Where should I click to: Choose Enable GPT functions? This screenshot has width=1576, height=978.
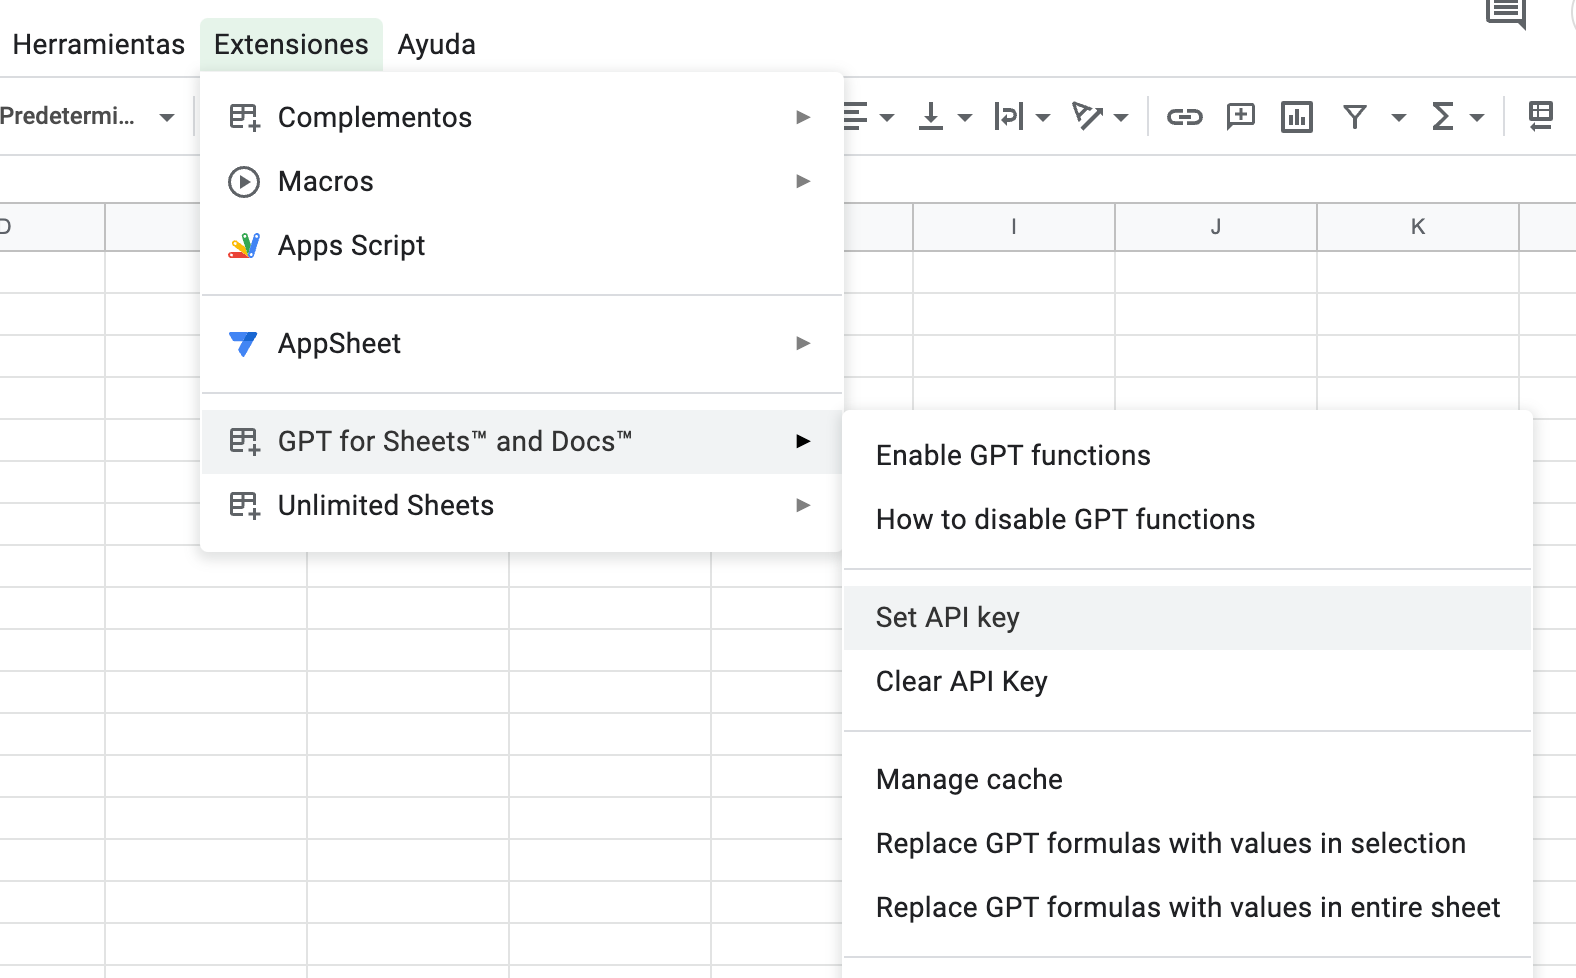pos(1188,455)
